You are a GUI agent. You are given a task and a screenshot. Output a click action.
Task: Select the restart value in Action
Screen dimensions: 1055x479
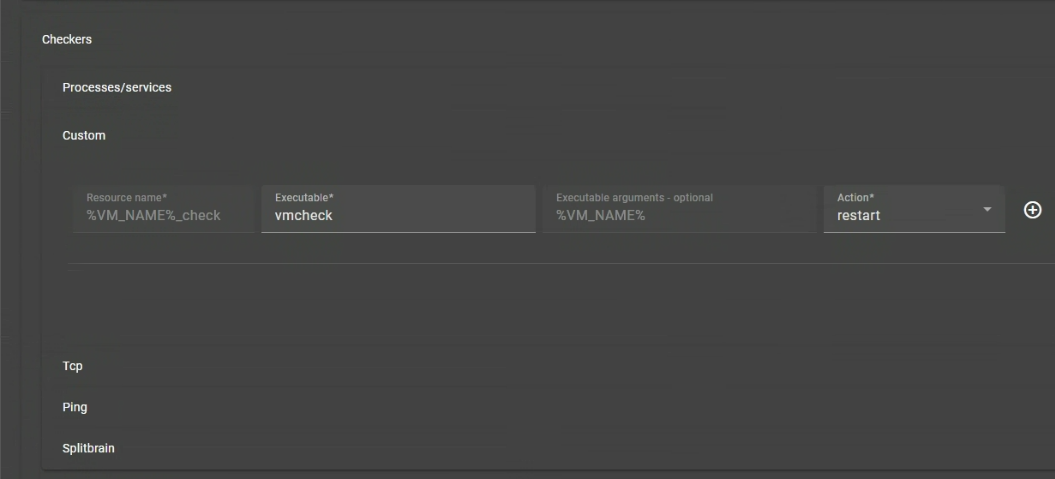859,215
